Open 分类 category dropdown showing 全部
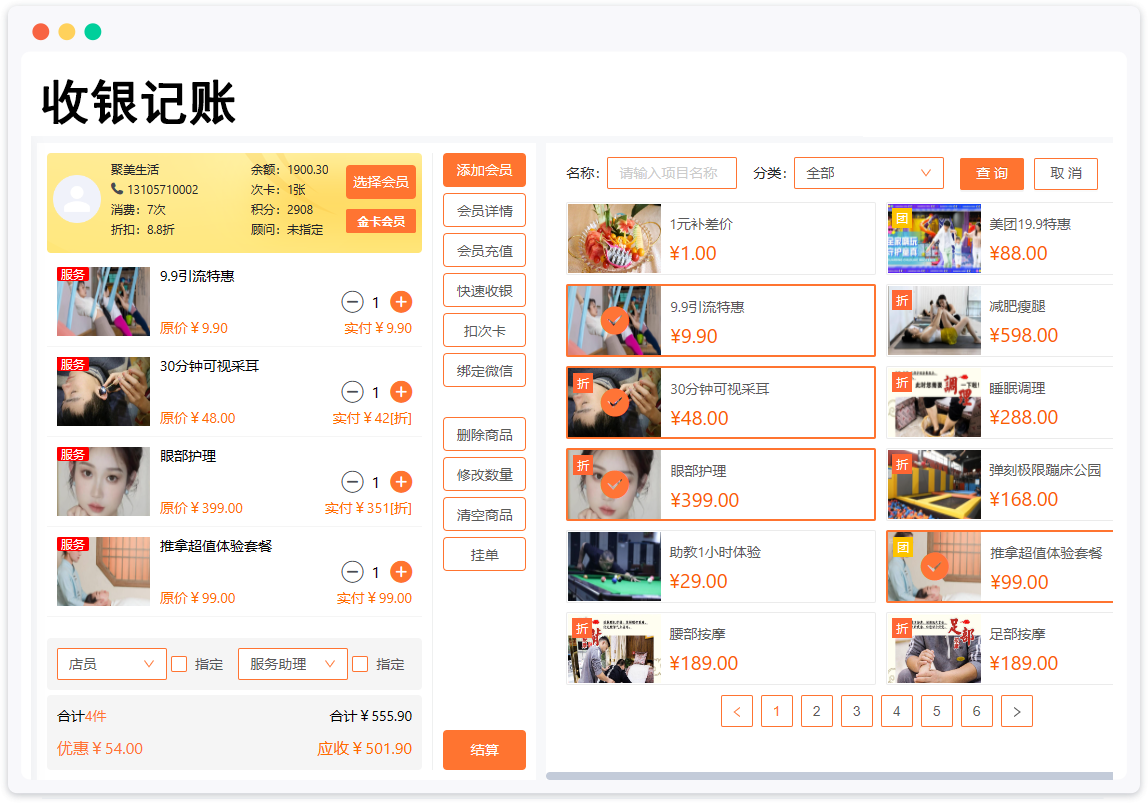This screenshot has height=804, width=1148. tap(868, 173)
